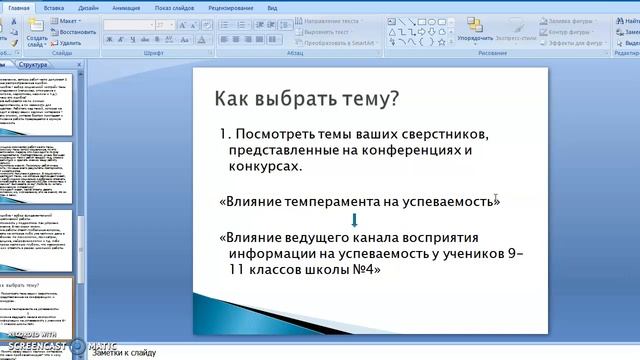640x360 pixels.
Task: Open the Columns dropdown
Action: 275,40
